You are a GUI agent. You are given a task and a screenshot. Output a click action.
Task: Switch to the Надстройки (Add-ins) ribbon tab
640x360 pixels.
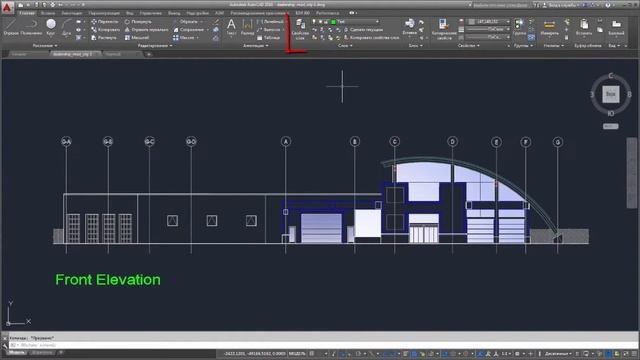(x=198, y=13)
